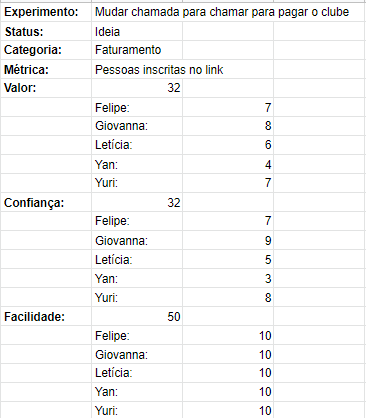The width and height of the screenshot is (366, 418).
Task: Select Yan's Valor score cell 4
Action: point(228,164)
